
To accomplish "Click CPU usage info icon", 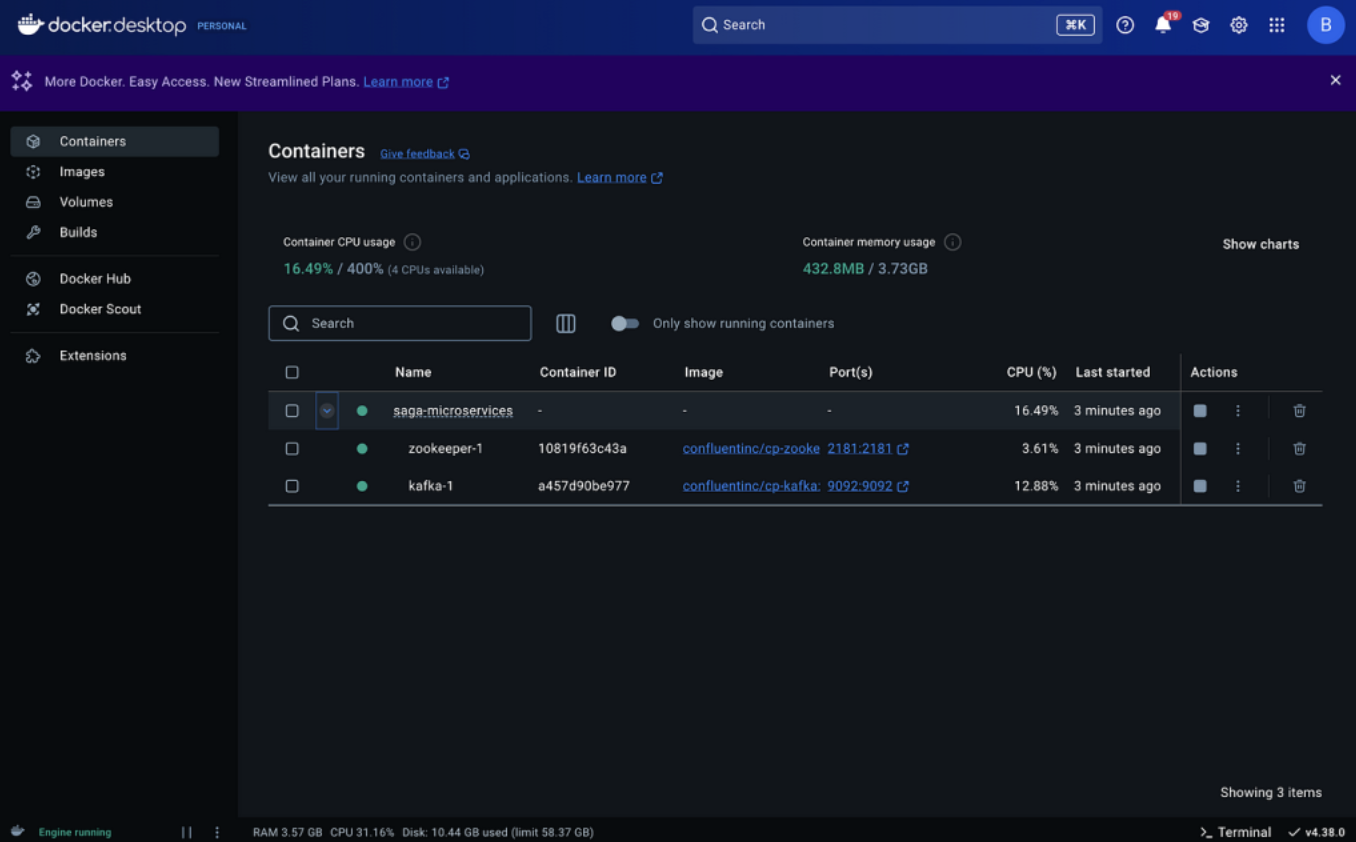I will pos(412,242).
